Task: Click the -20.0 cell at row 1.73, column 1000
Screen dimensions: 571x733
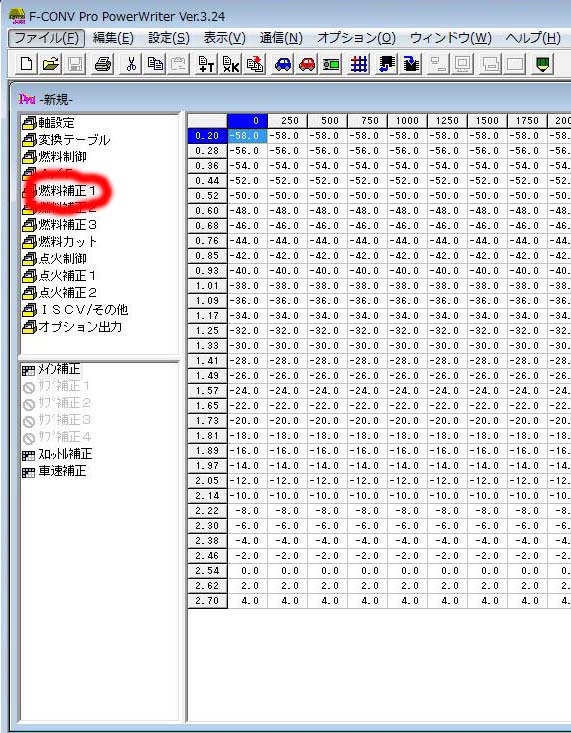Action: [x=407, y=420]
